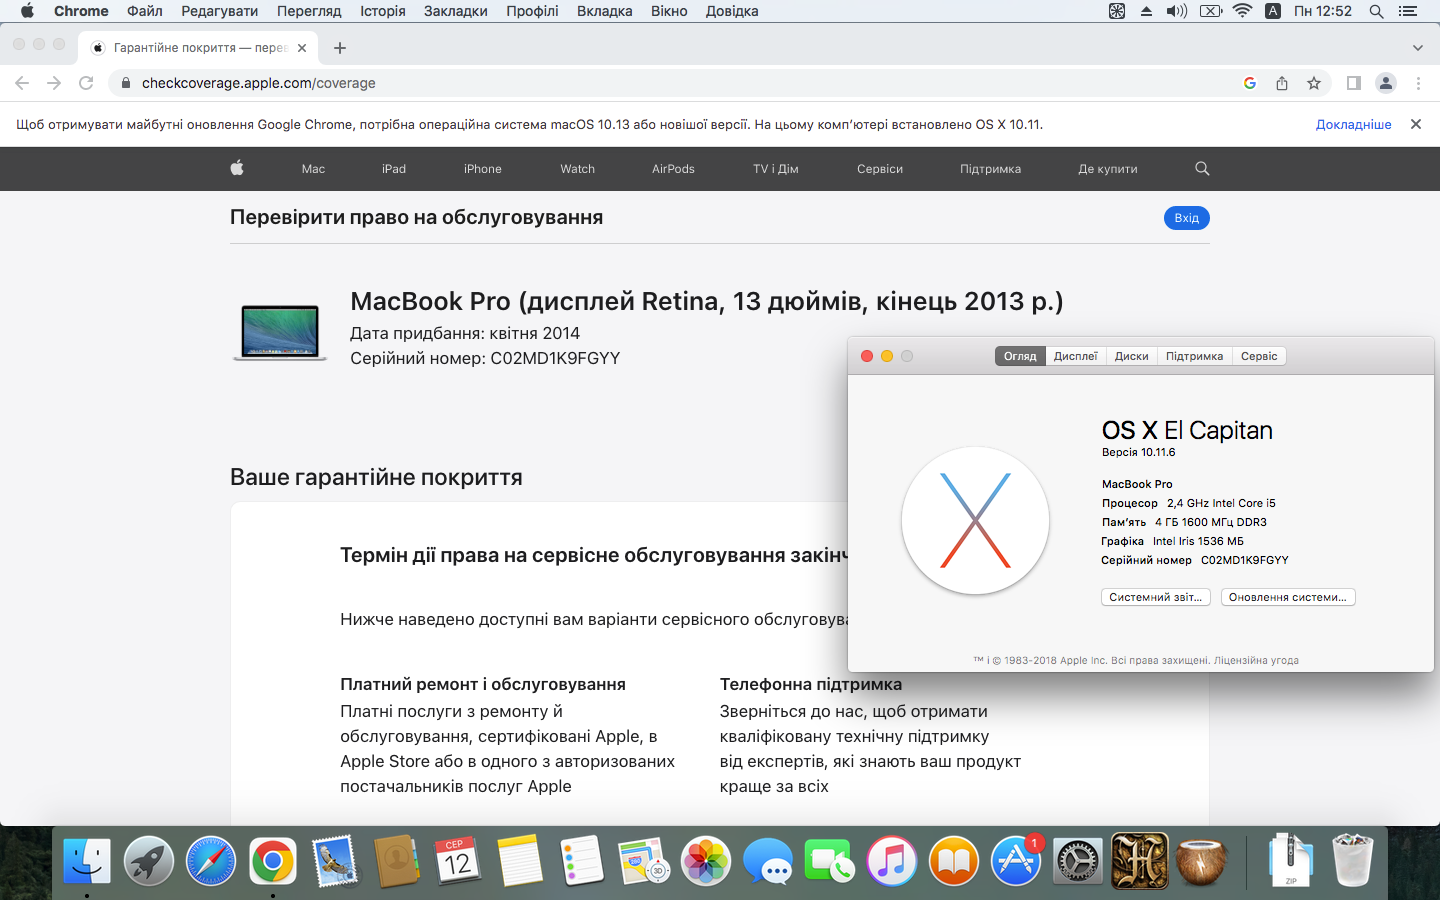Open iBooks from the Dock
Image resolution: width=1440 pixels, height=900 pixels.
point(954,861)
